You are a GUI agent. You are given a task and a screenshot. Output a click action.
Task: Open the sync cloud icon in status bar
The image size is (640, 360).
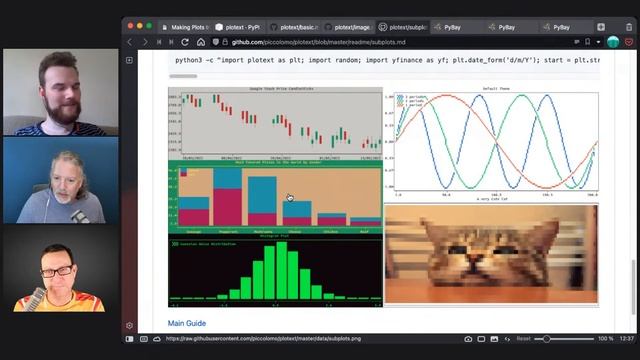[157, 339]
